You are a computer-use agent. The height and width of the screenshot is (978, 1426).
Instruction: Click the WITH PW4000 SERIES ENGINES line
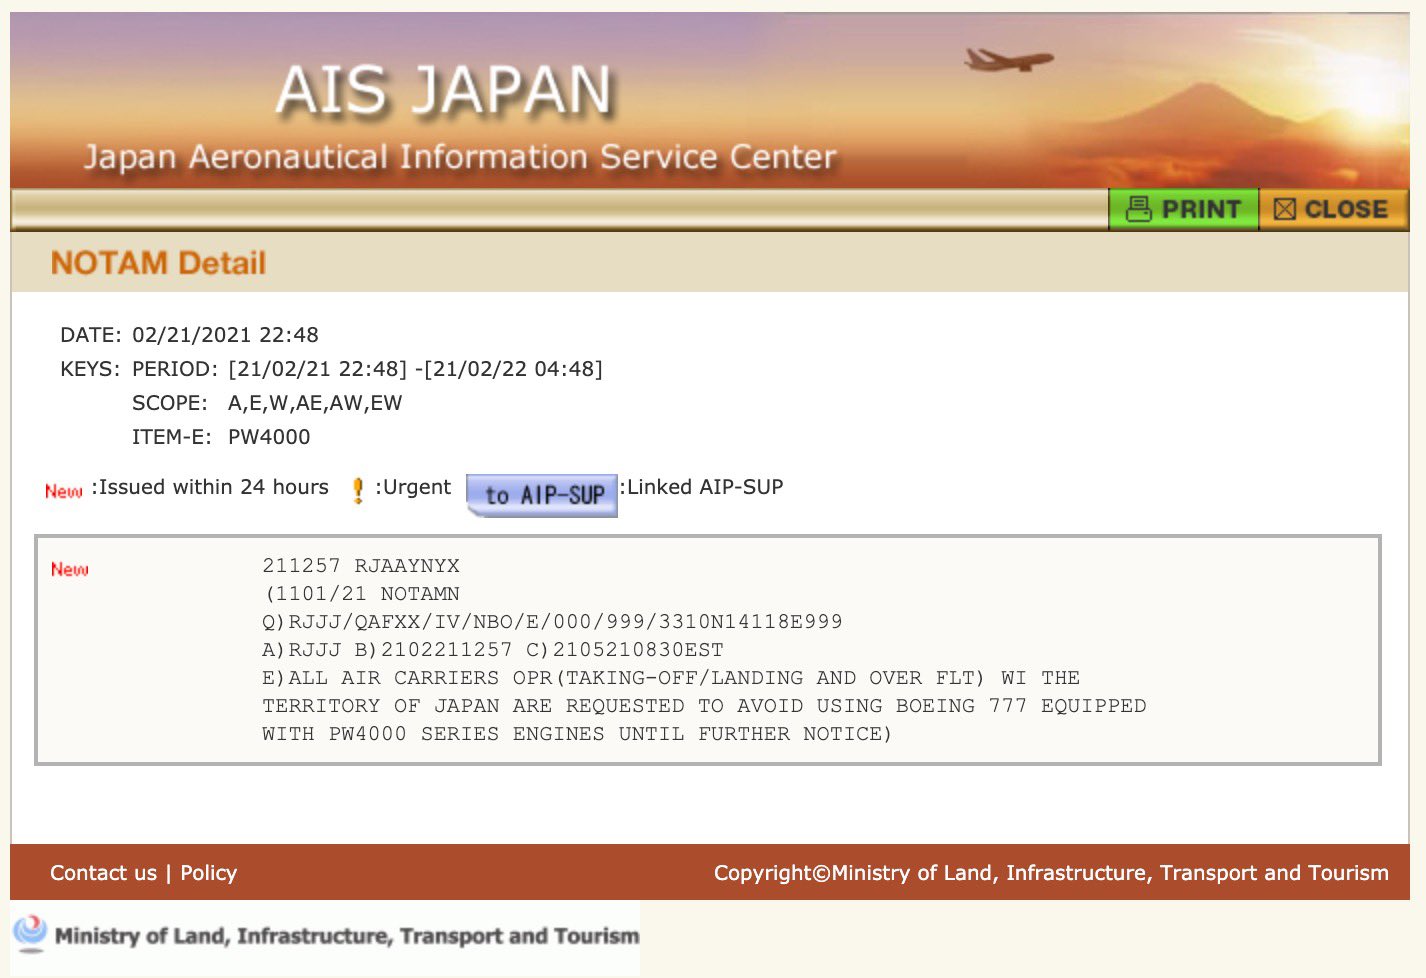[x=577, y=734]
